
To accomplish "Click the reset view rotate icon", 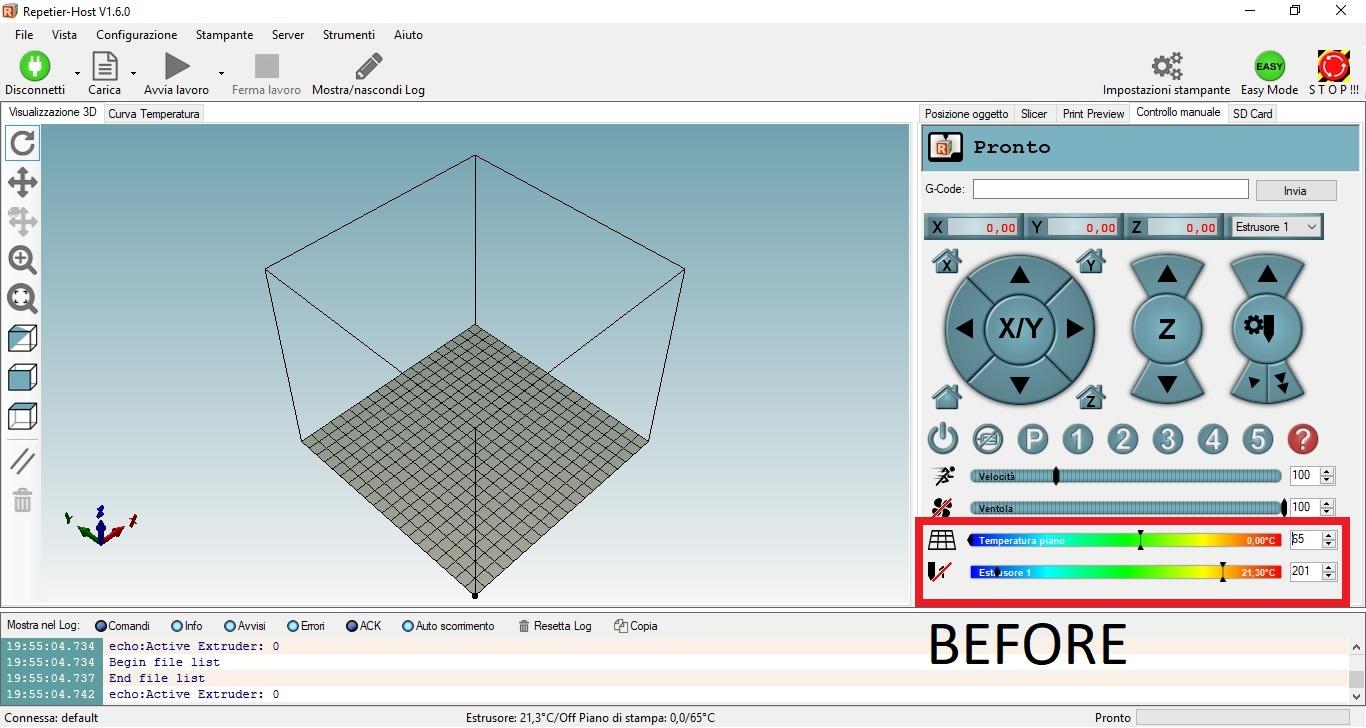I will (x=22, y=144).
